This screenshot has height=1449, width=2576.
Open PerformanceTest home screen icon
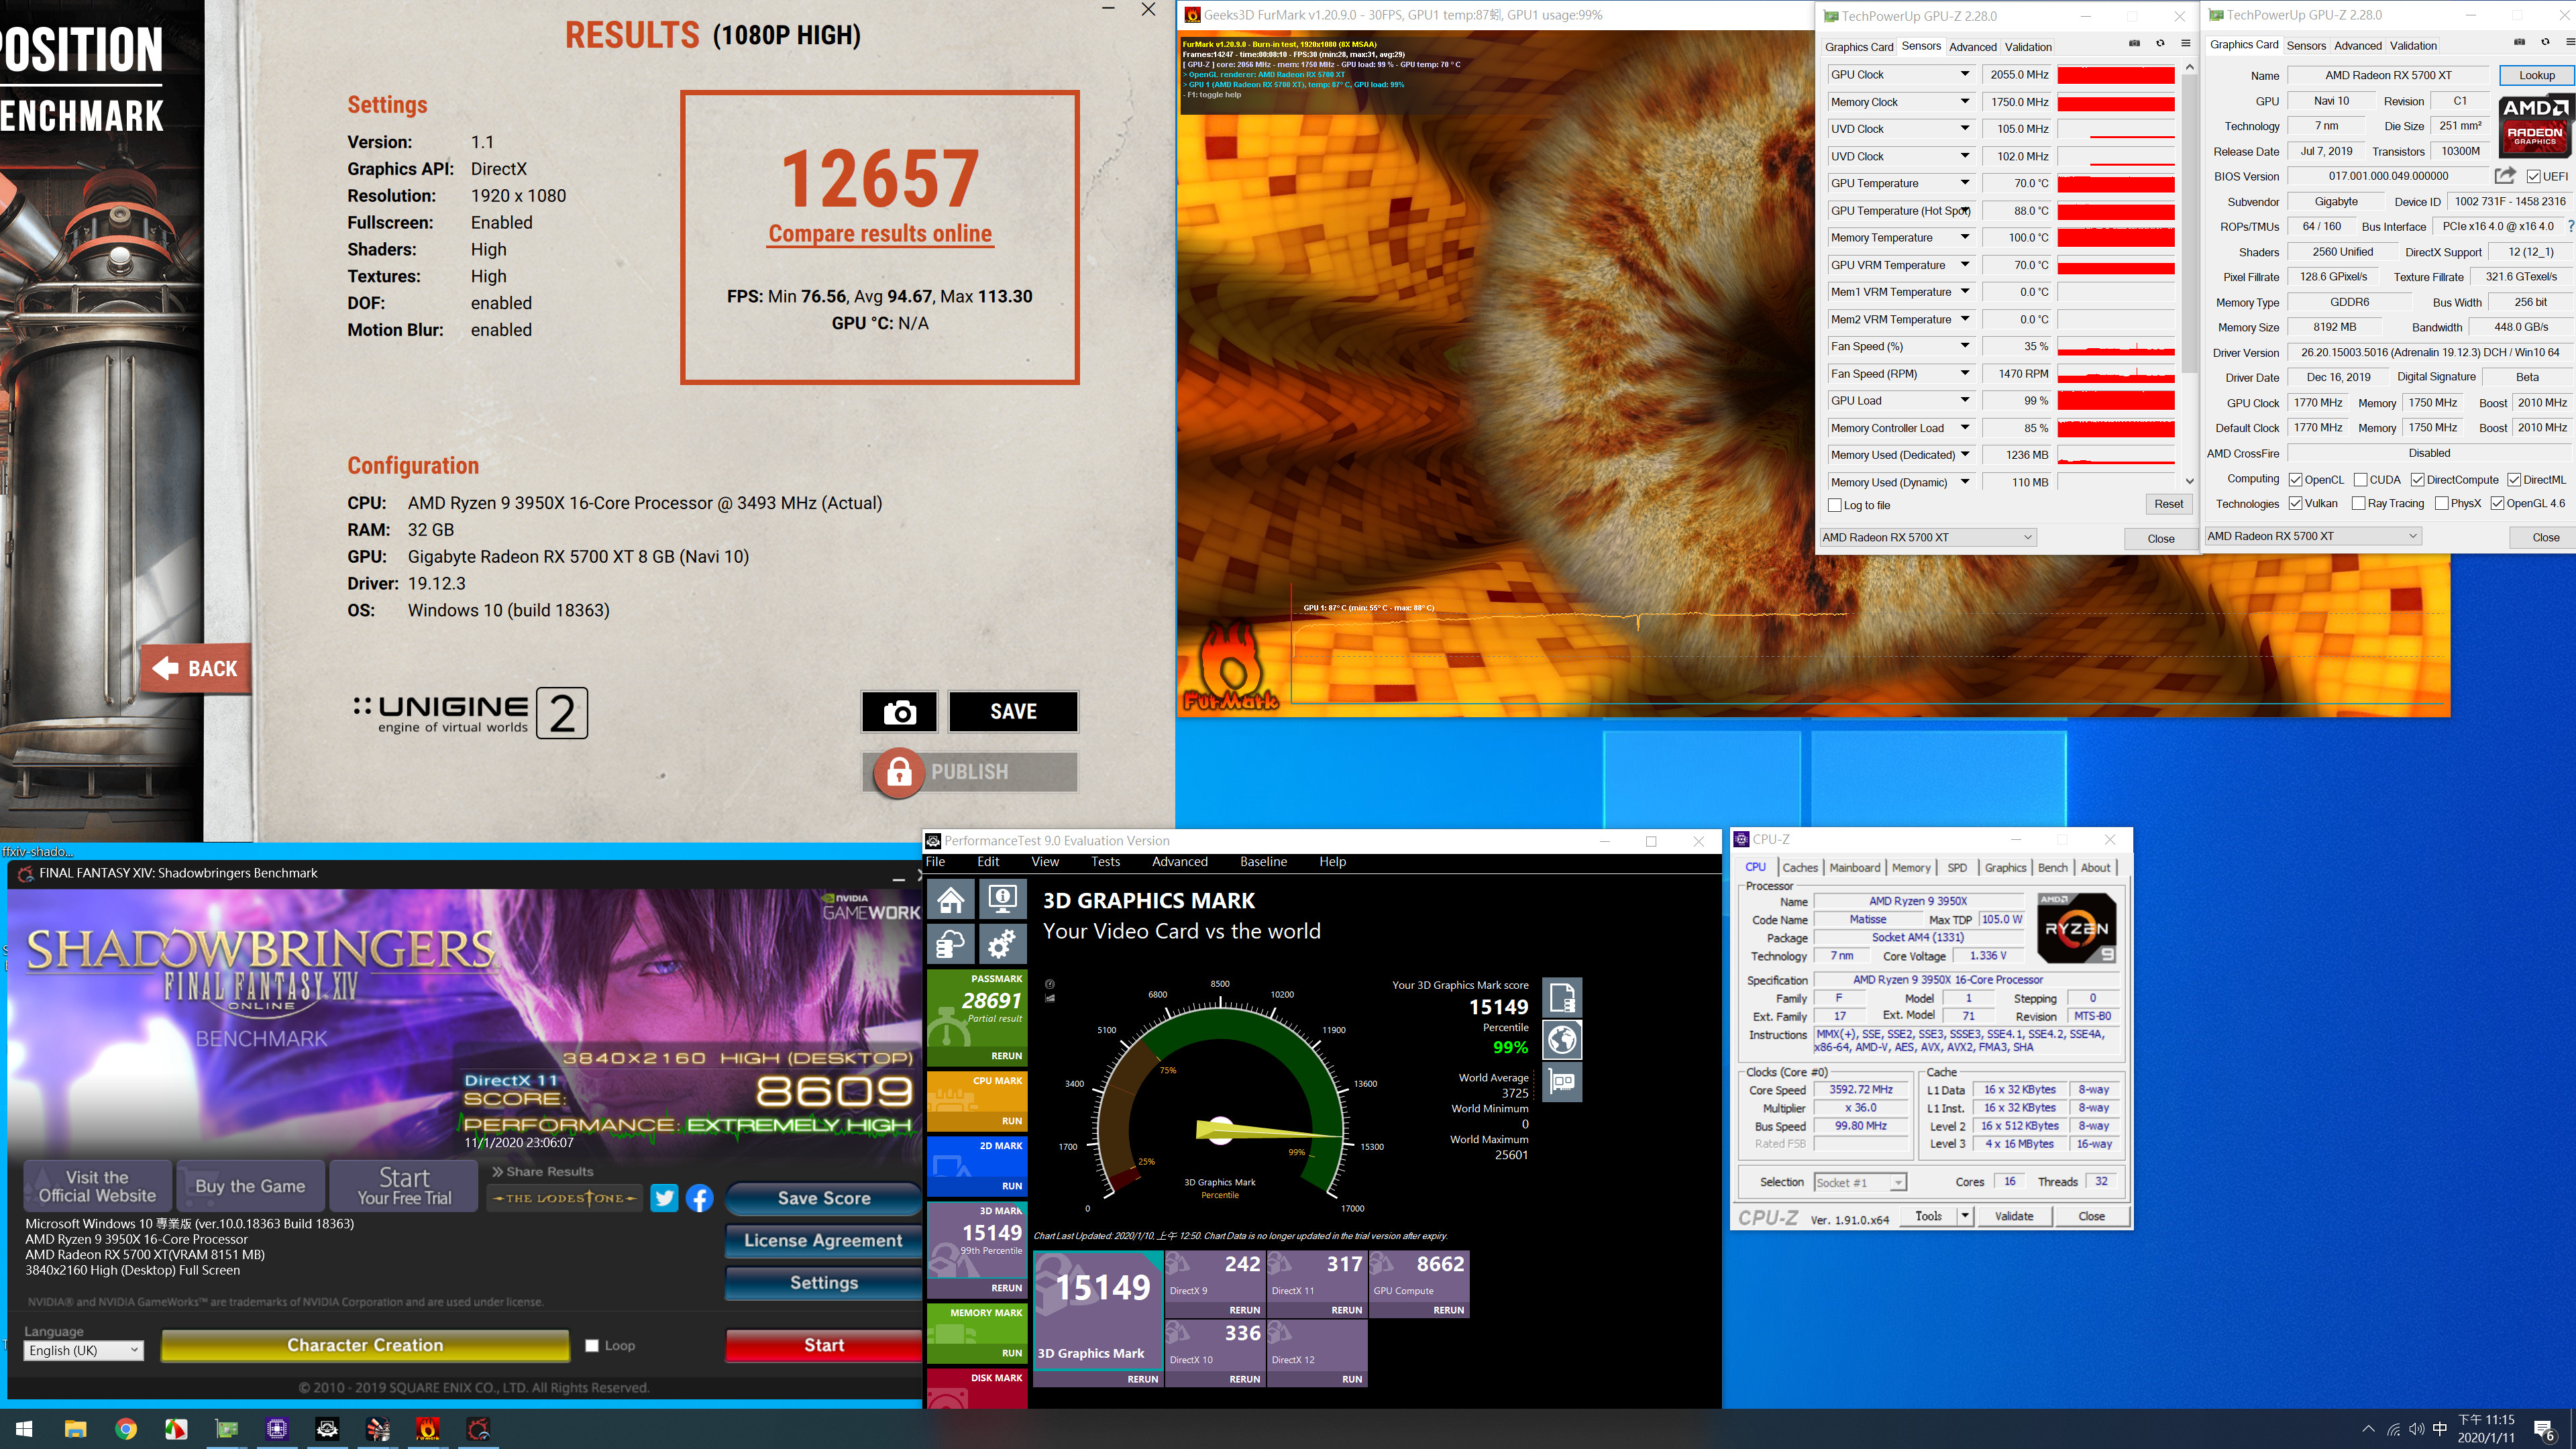click(x=951, y=900)
